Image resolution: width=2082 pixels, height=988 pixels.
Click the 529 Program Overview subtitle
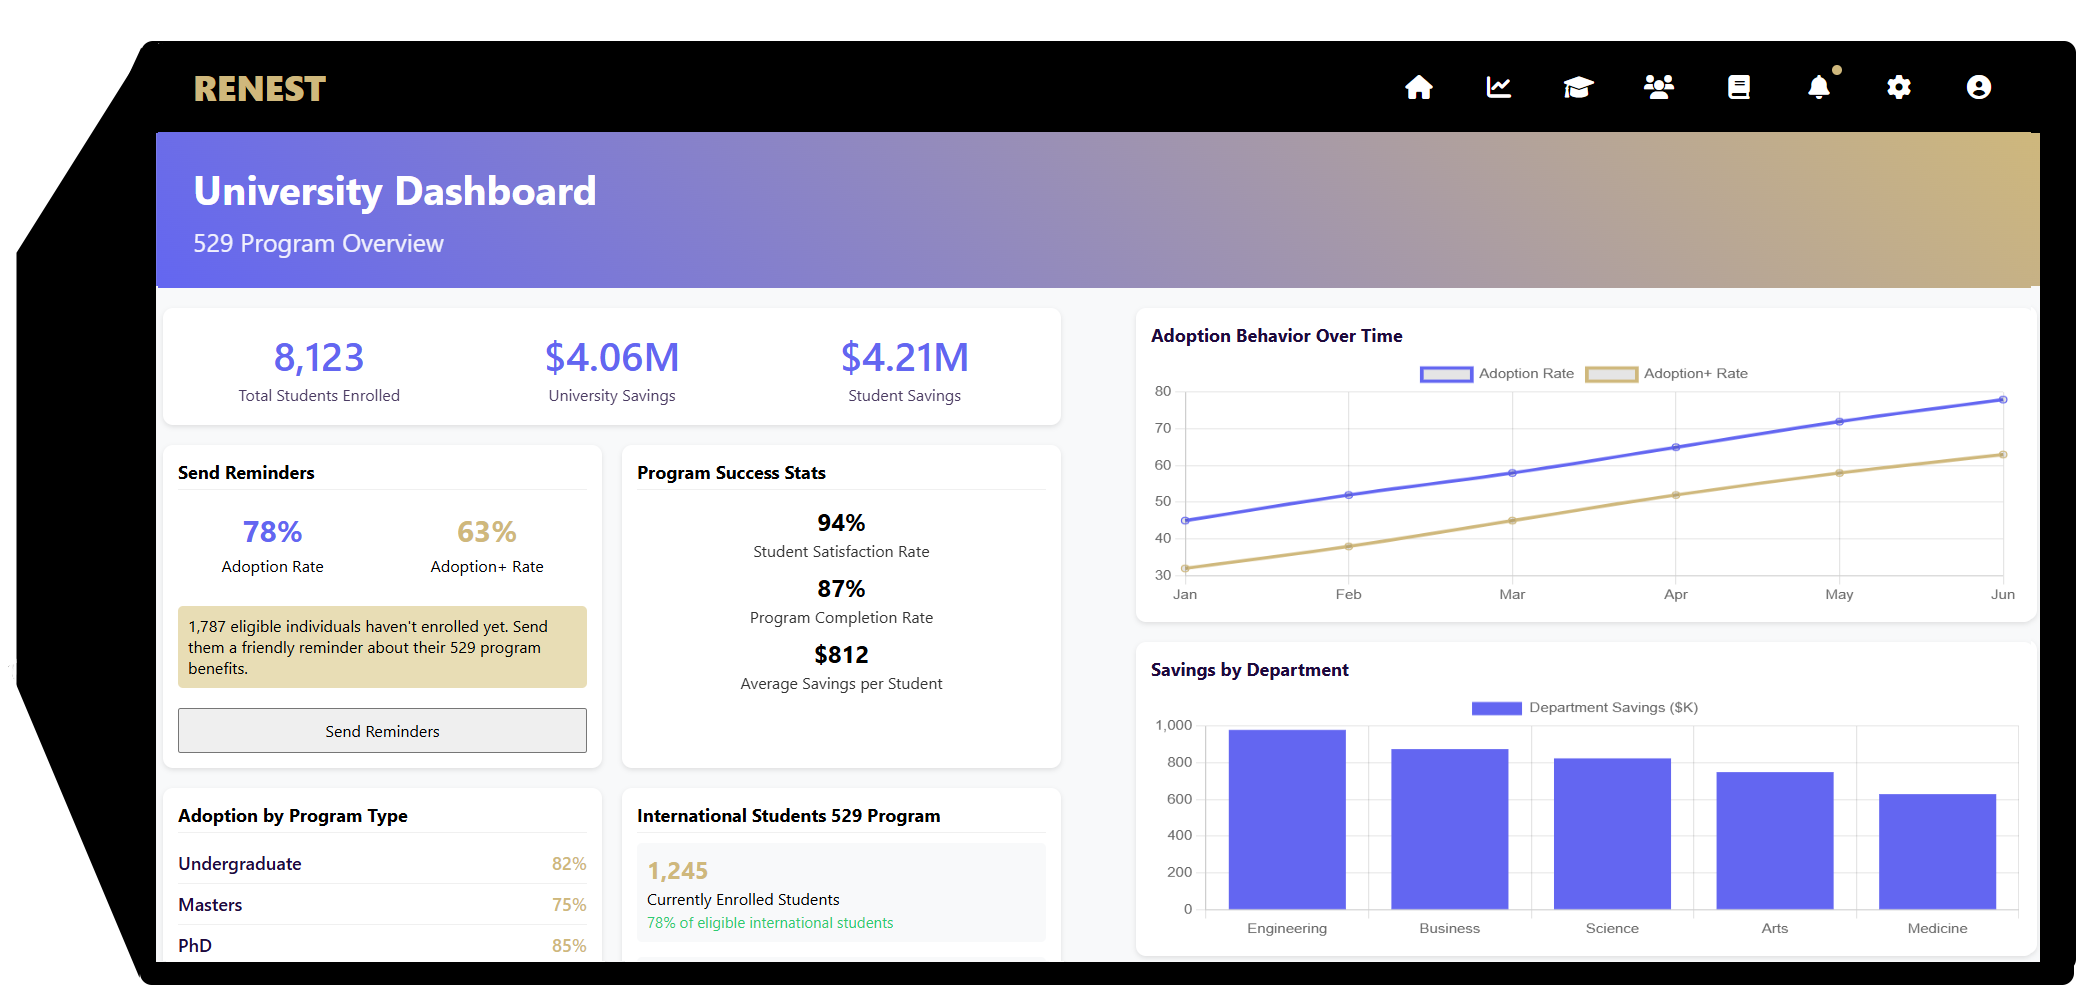point(318,244)
